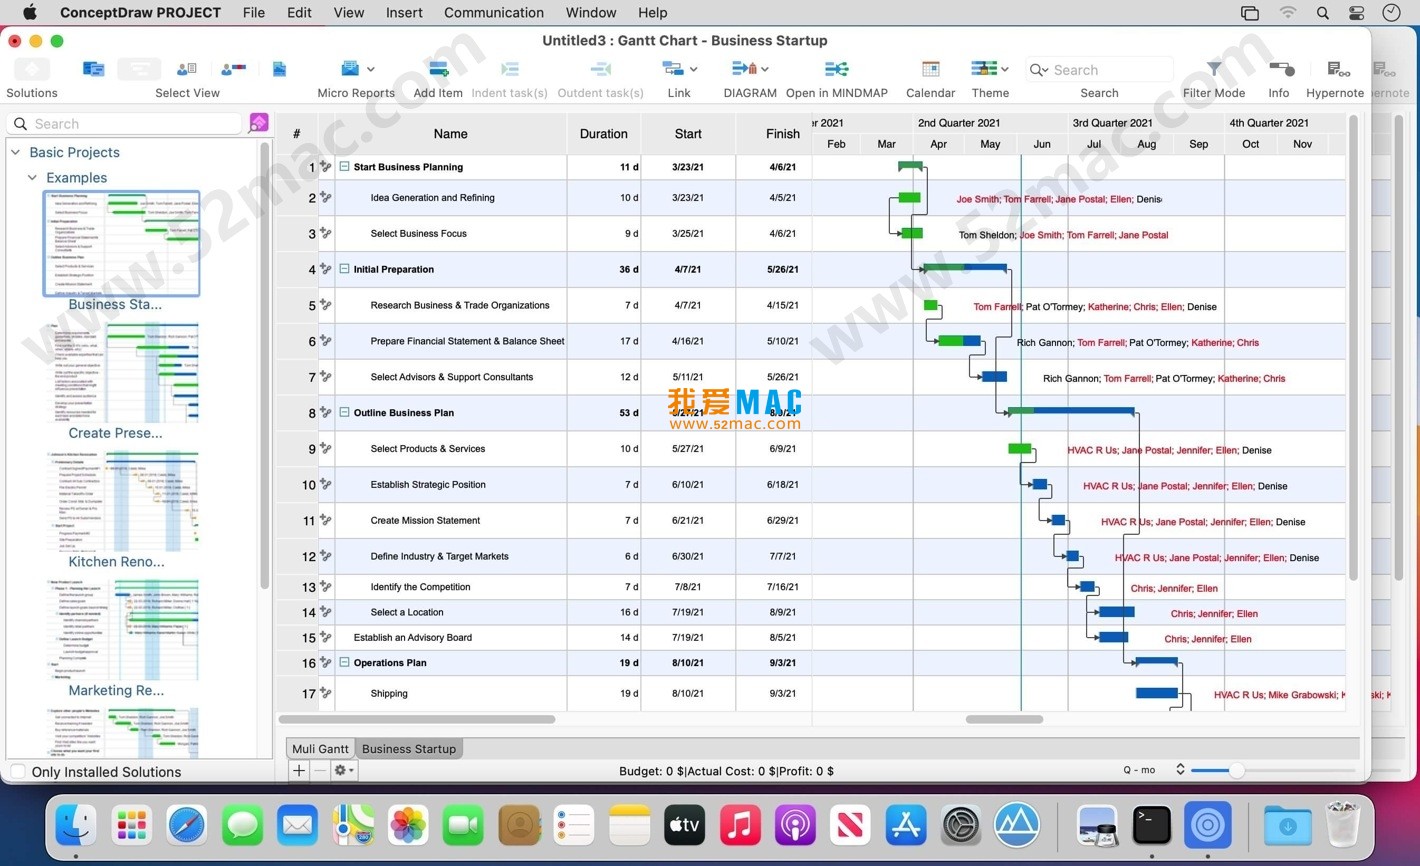
Task: Open the Insert menu
Action: (x=404, y=13)
